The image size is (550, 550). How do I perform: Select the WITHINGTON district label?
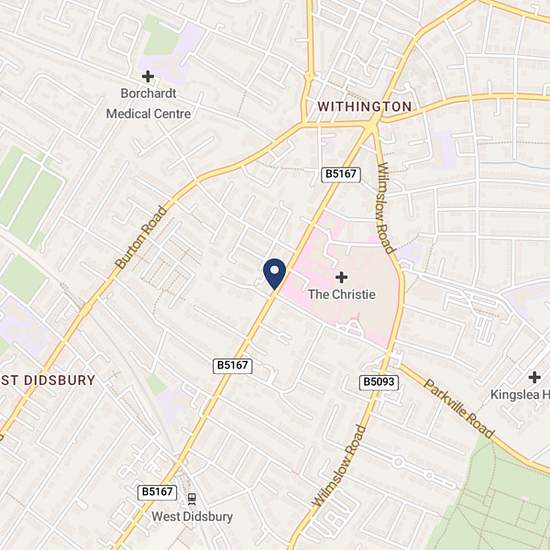click(364, 107)
